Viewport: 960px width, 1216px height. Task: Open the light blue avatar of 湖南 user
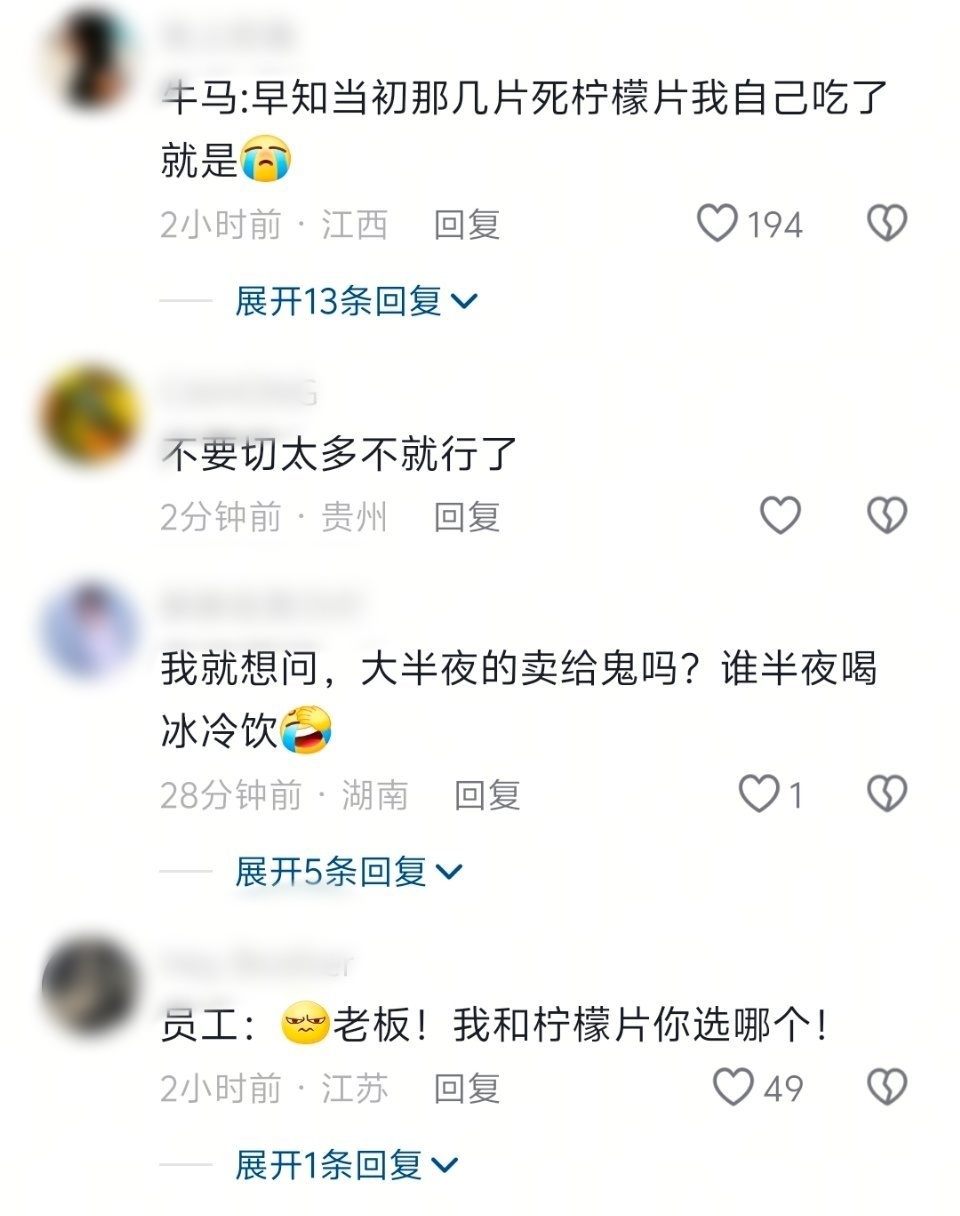coord(91,632)
